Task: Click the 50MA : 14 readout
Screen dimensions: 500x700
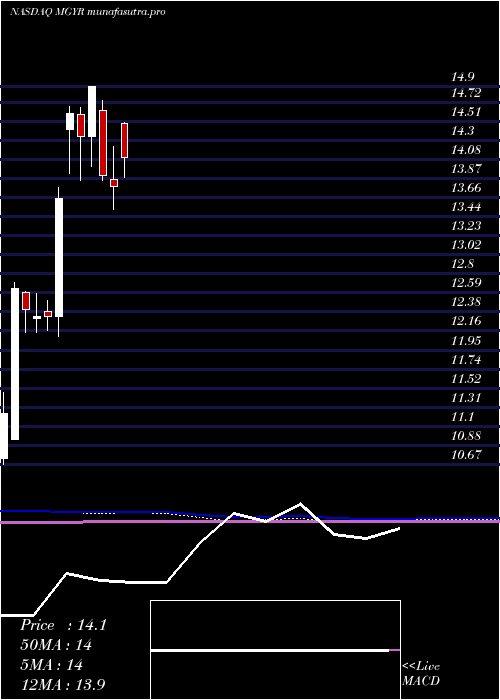Action: pyautogui.click(x=55, y=645)
